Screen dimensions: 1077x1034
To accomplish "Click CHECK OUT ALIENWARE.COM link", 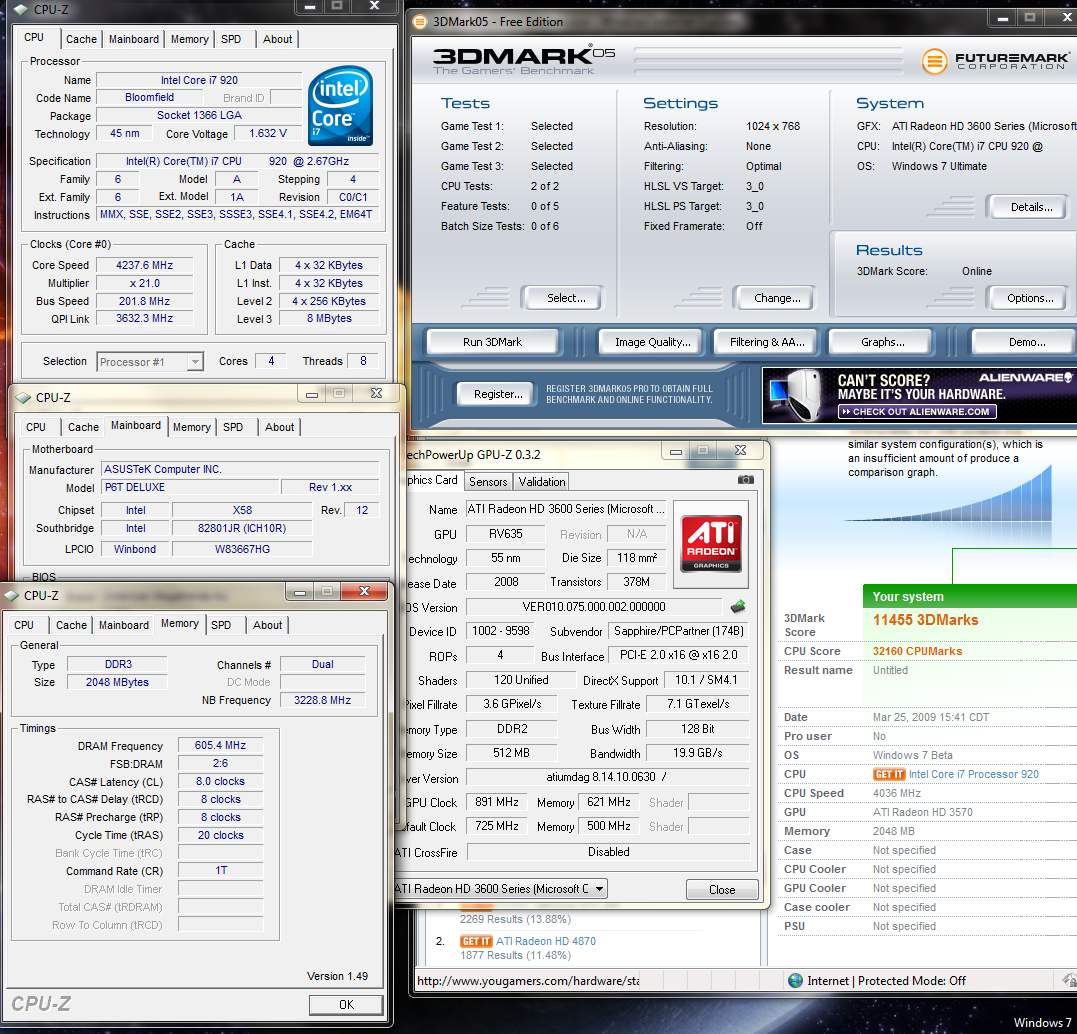I will (917, 412).
